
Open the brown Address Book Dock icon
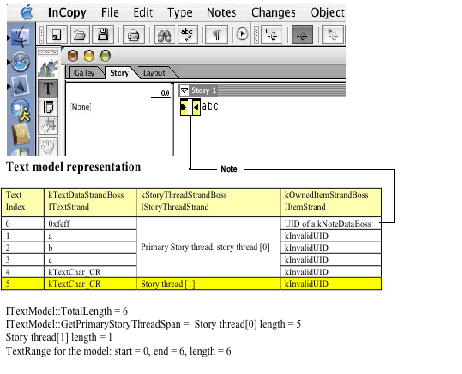click(21, 134)
